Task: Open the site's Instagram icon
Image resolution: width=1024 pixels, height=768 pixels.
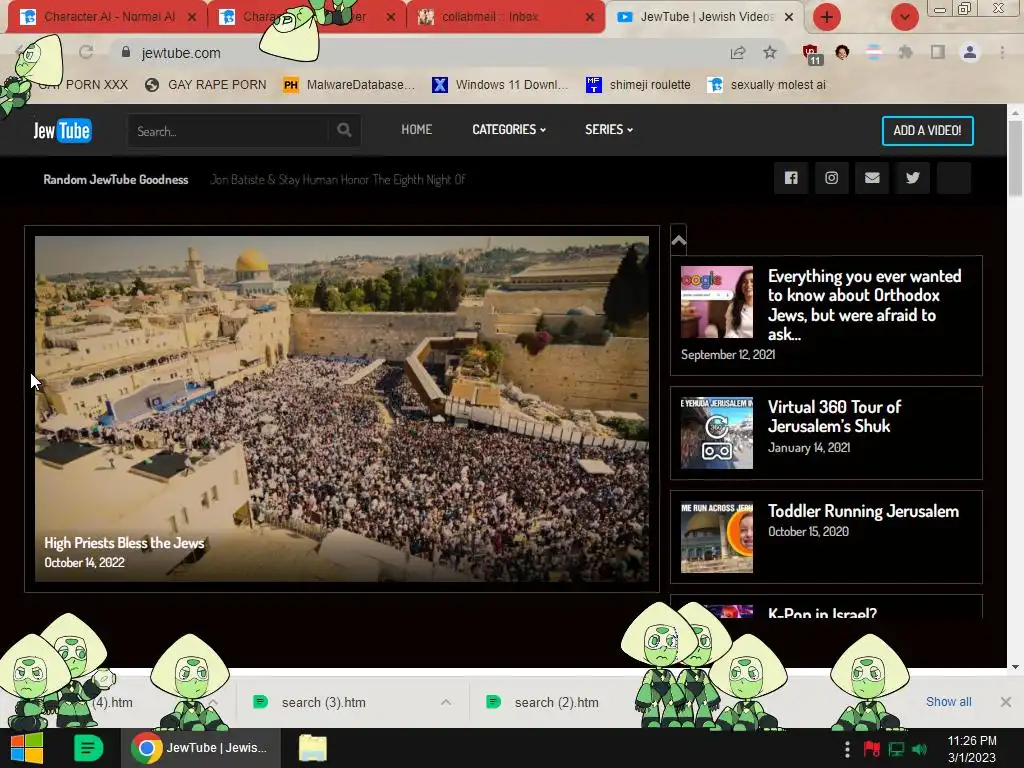Action: coord(831,178)
